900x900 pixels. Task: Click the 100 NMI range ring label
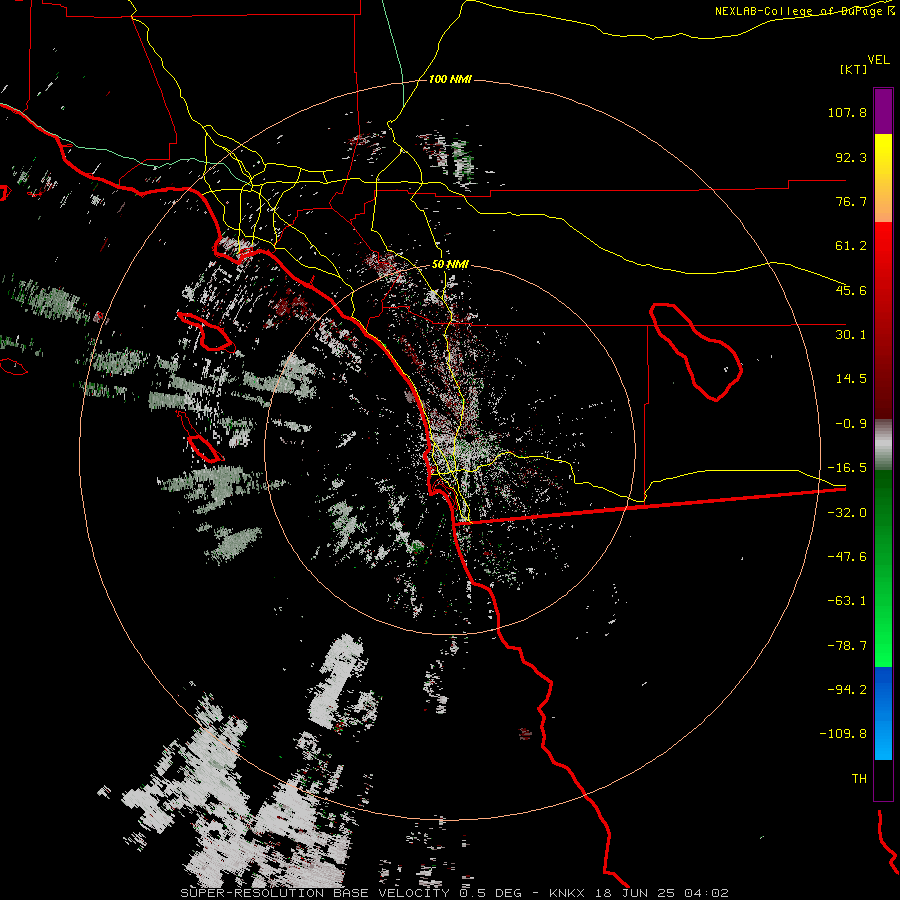tap(450, 79)
